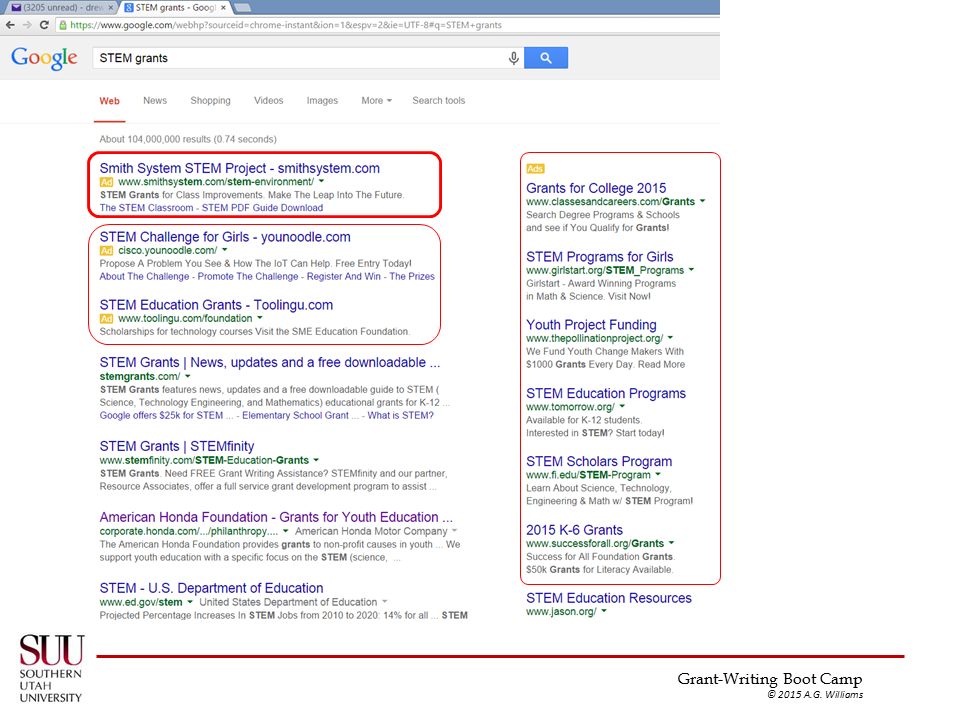Select the News search tab
This screenshot has height=720, width=960.
tap(155, 100)
